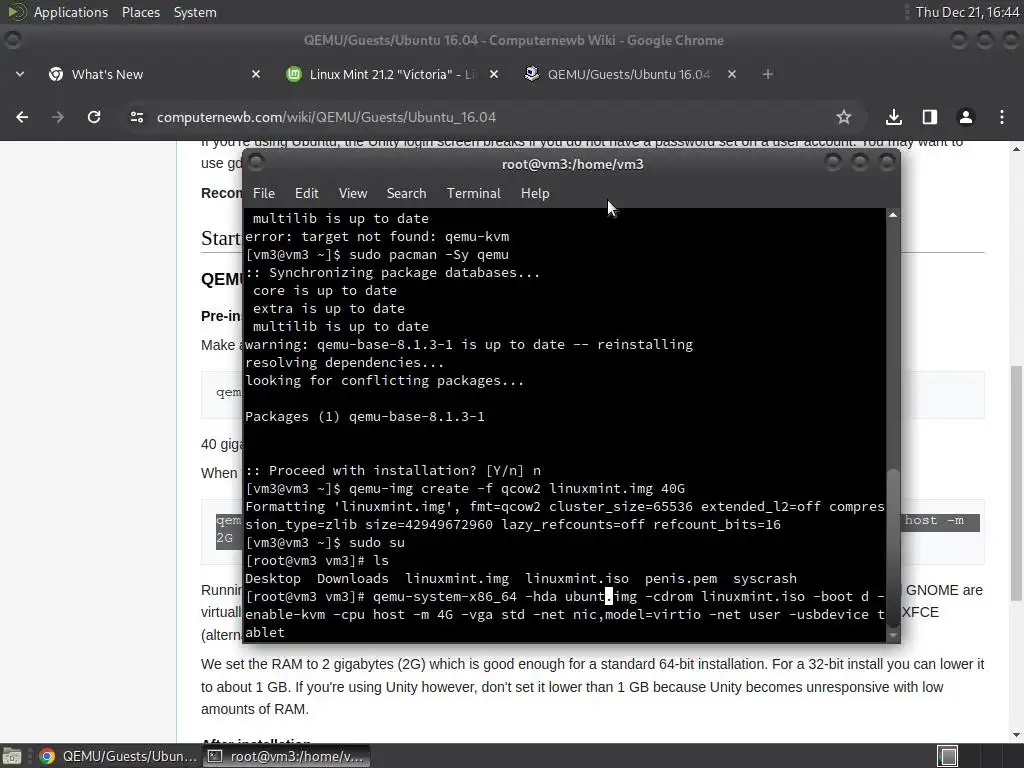This screenshot has width=1024, height=768.
Task: Click terminal scrollbar down arrow
Action: [893, 635]
